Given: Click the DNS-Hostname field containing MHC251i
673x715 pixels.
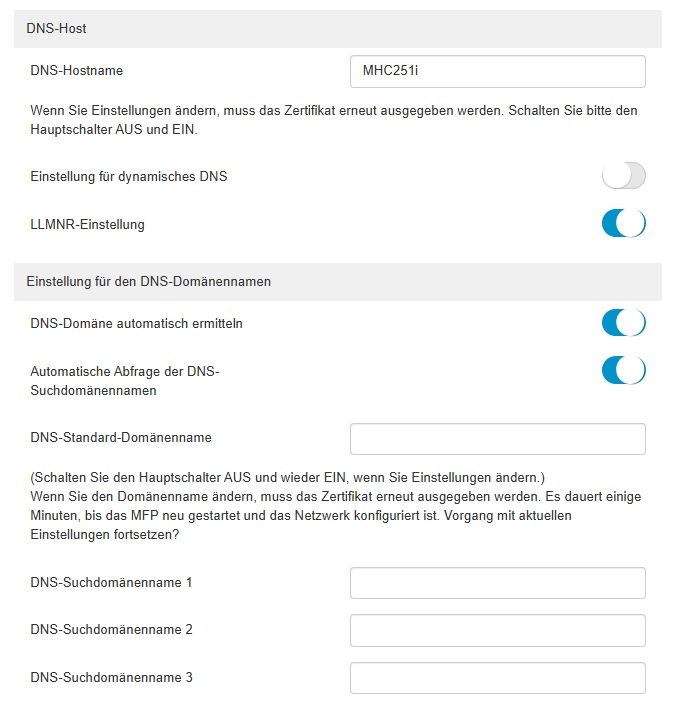Looking at the screenshot, I should 497,72.
